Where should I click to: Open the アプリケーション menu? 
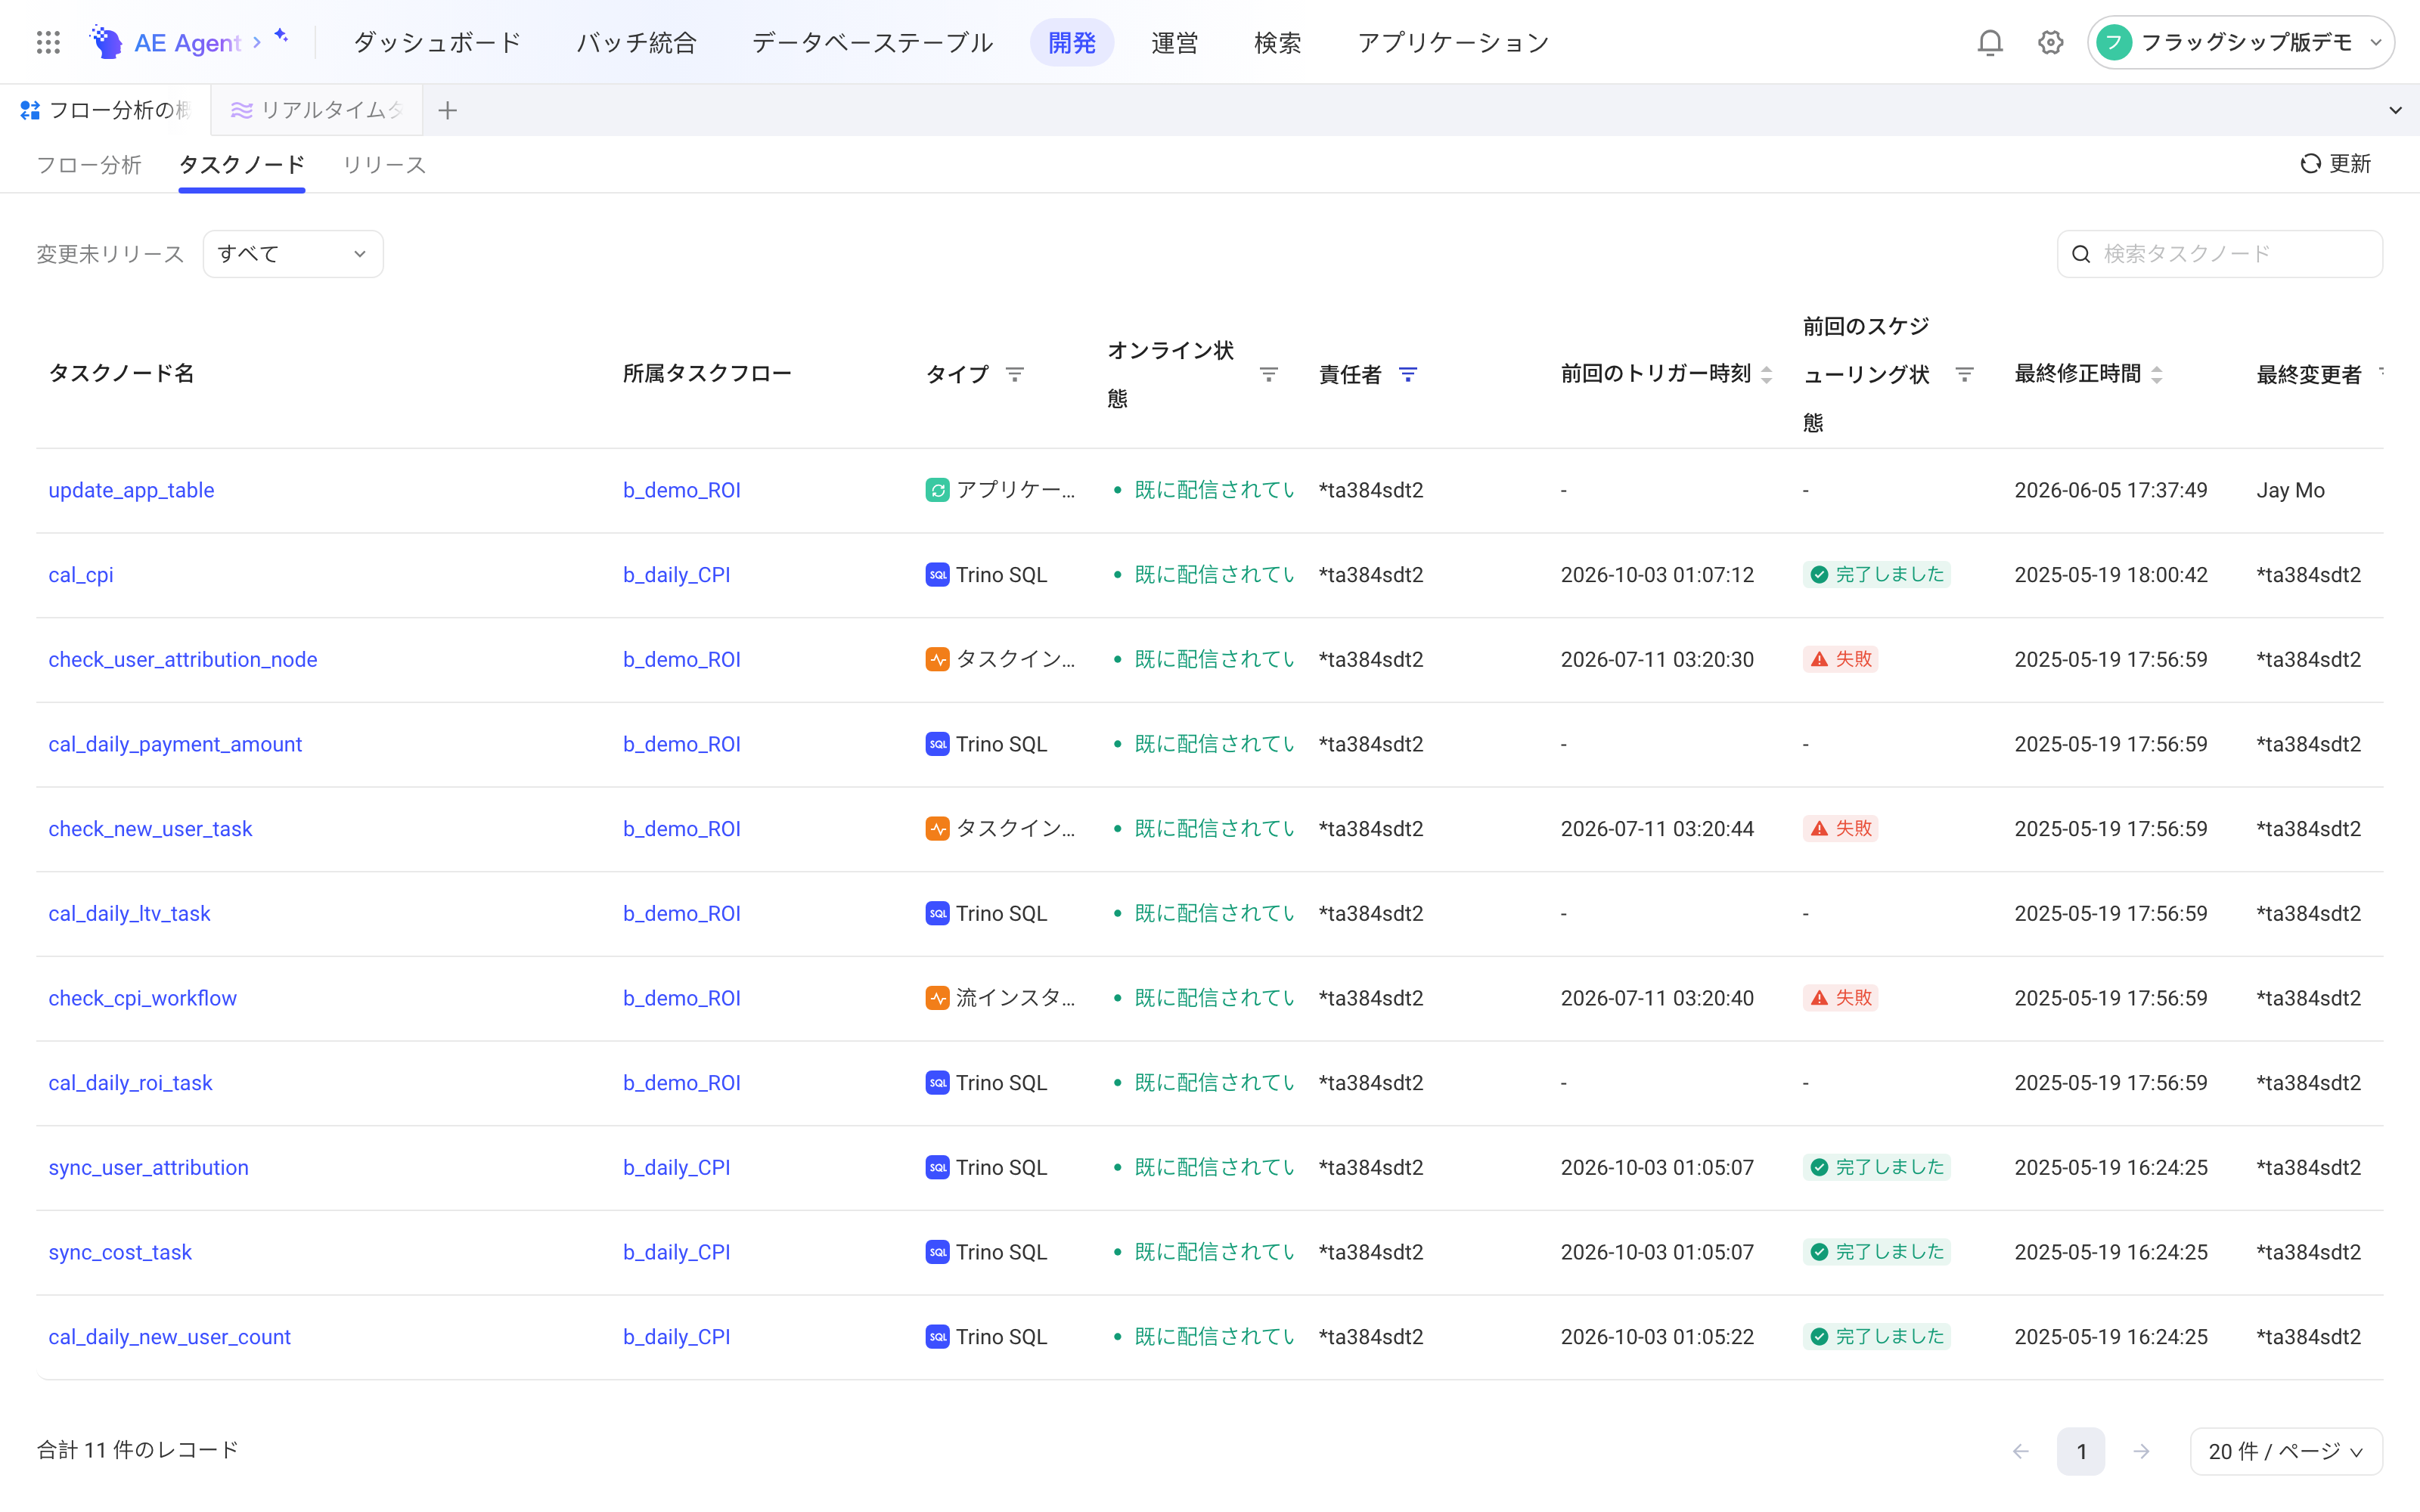pos(1453,42)
